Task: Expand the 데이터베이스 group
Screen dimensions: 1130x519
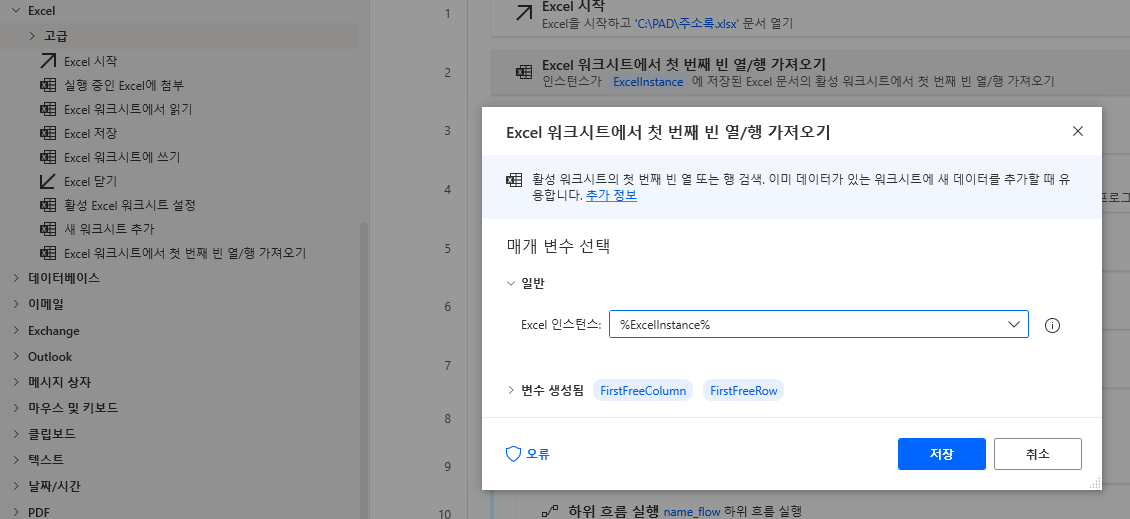Action: (16, 278)
